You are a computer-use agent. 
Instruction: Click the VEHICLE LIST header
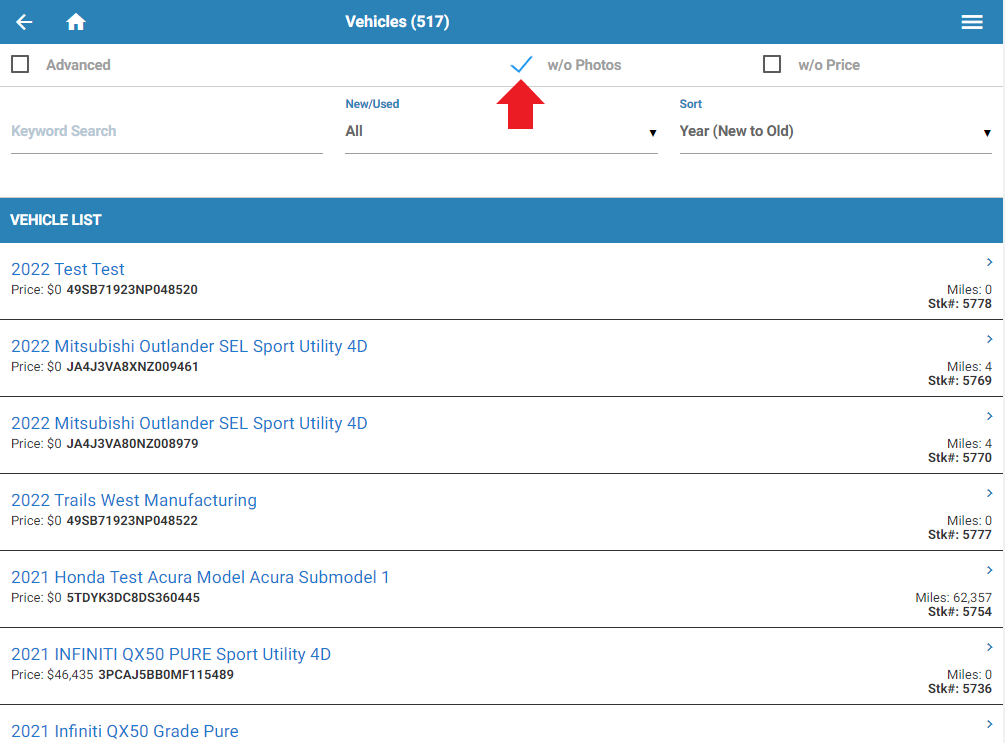pos(56,220)
